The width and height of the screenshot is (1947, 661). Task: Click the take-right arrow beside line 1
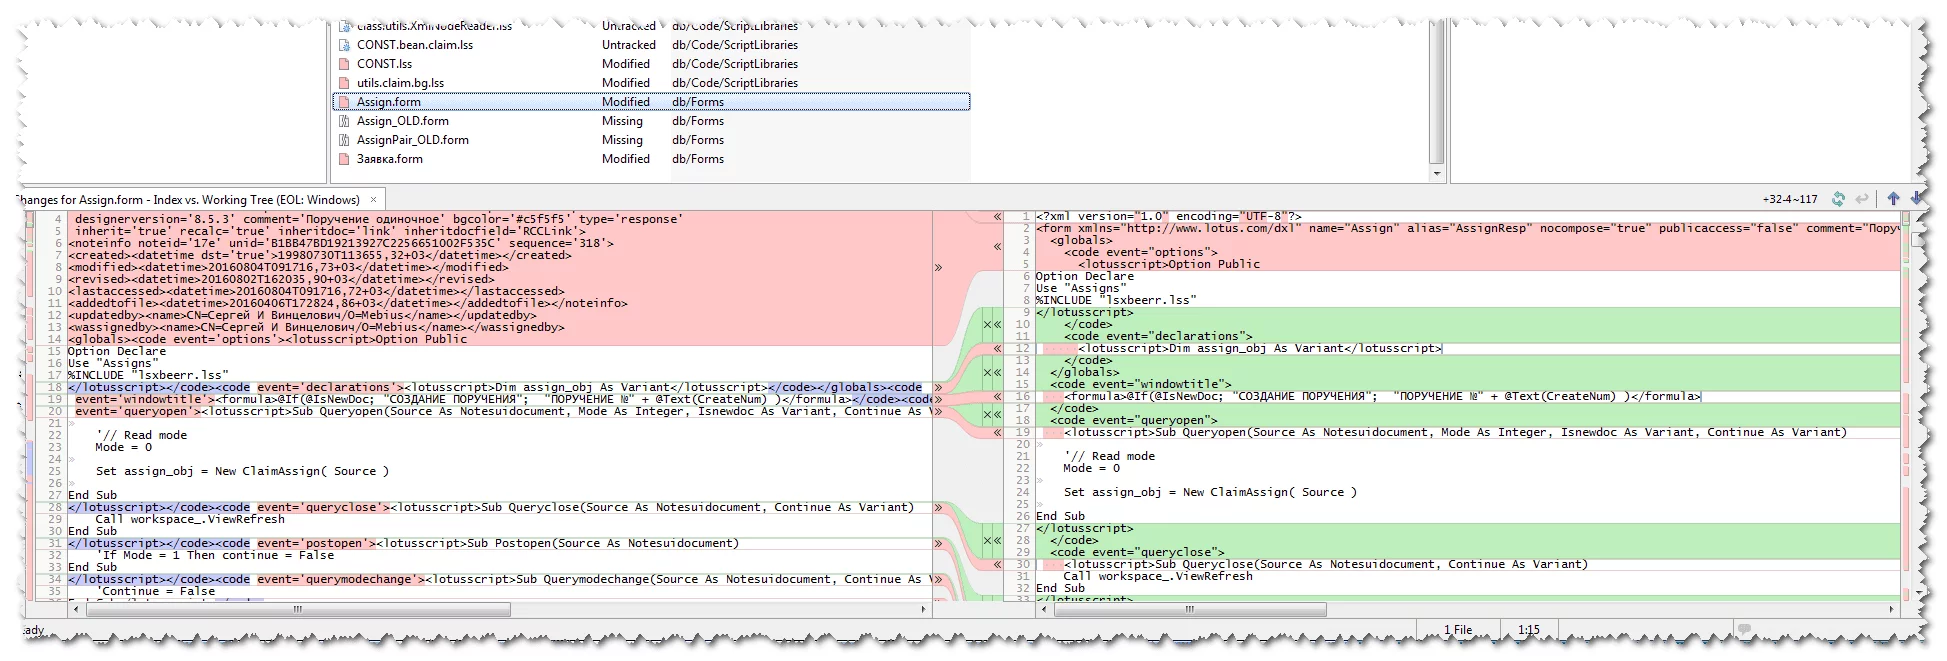pyautogui.click(x=997, y=217)
